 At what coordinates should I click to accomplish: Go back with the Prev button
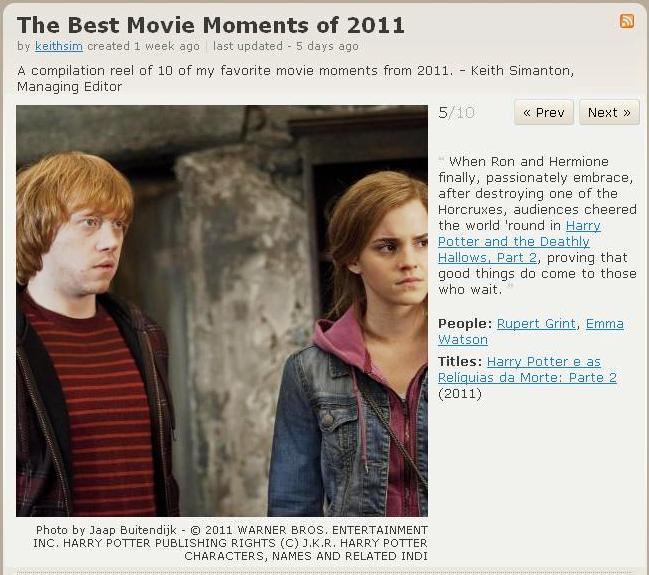pyautogui.click(x=544, y=112)
